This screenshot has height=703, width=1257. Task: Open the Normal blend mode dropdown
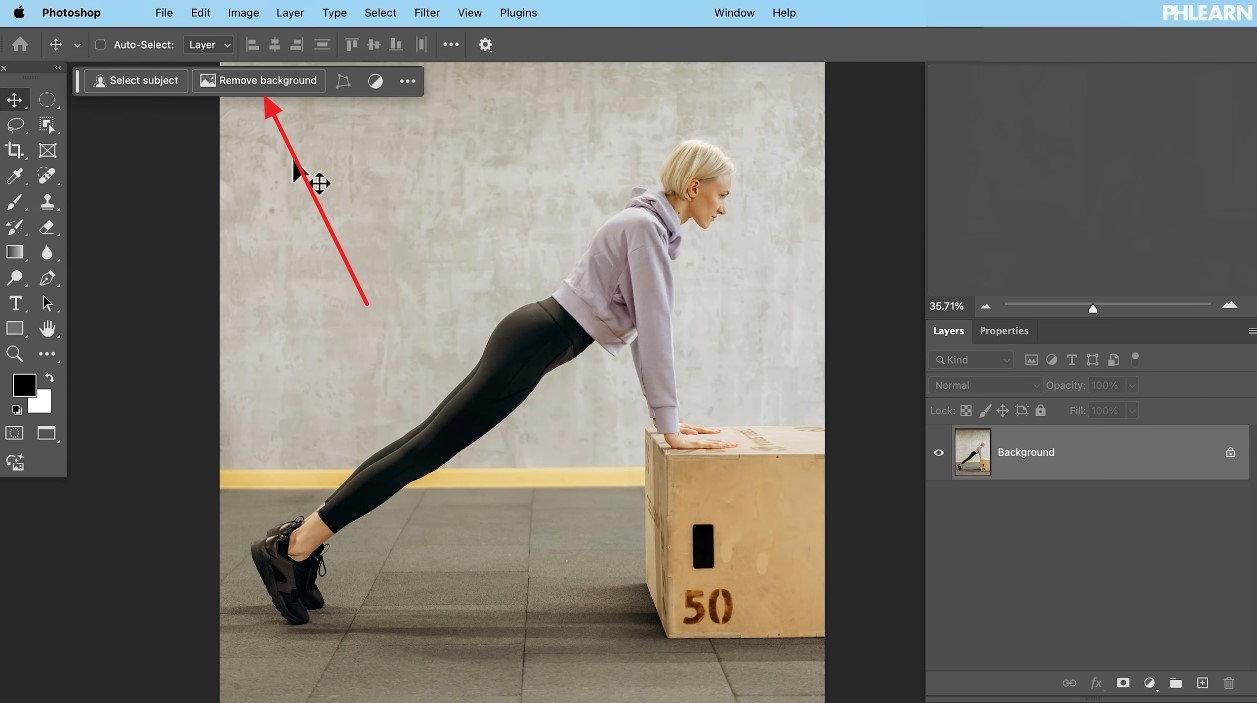point(987,385)
